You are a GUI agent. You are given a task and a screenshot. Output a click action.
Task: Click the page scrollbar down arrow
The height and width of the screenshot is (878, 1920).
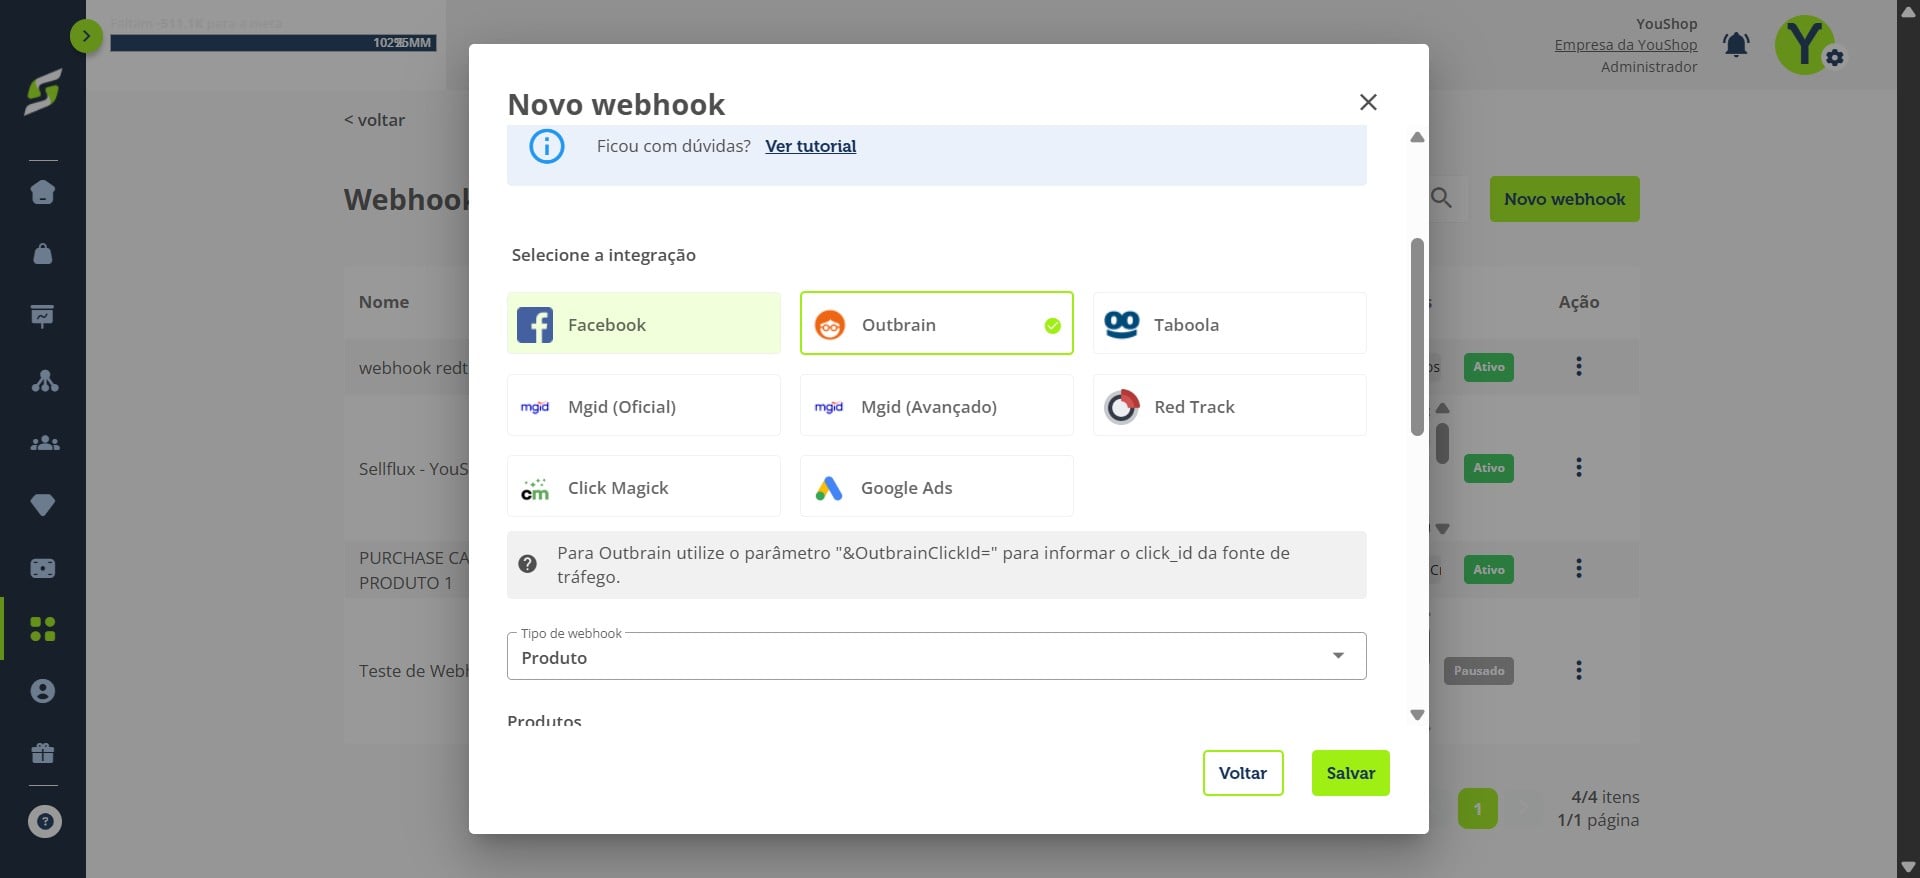[x=1908, y=867]
